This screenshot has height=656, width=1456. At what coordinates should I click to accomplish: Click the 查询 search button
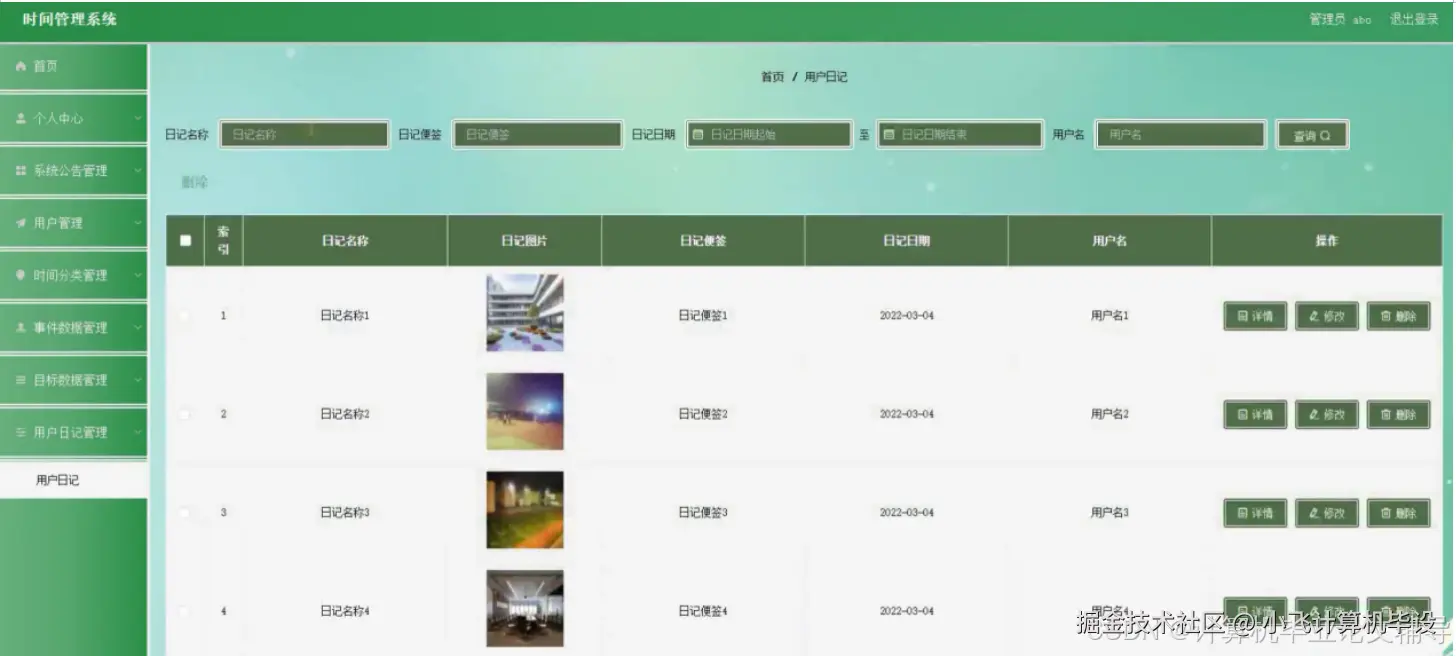[1312, 136]
